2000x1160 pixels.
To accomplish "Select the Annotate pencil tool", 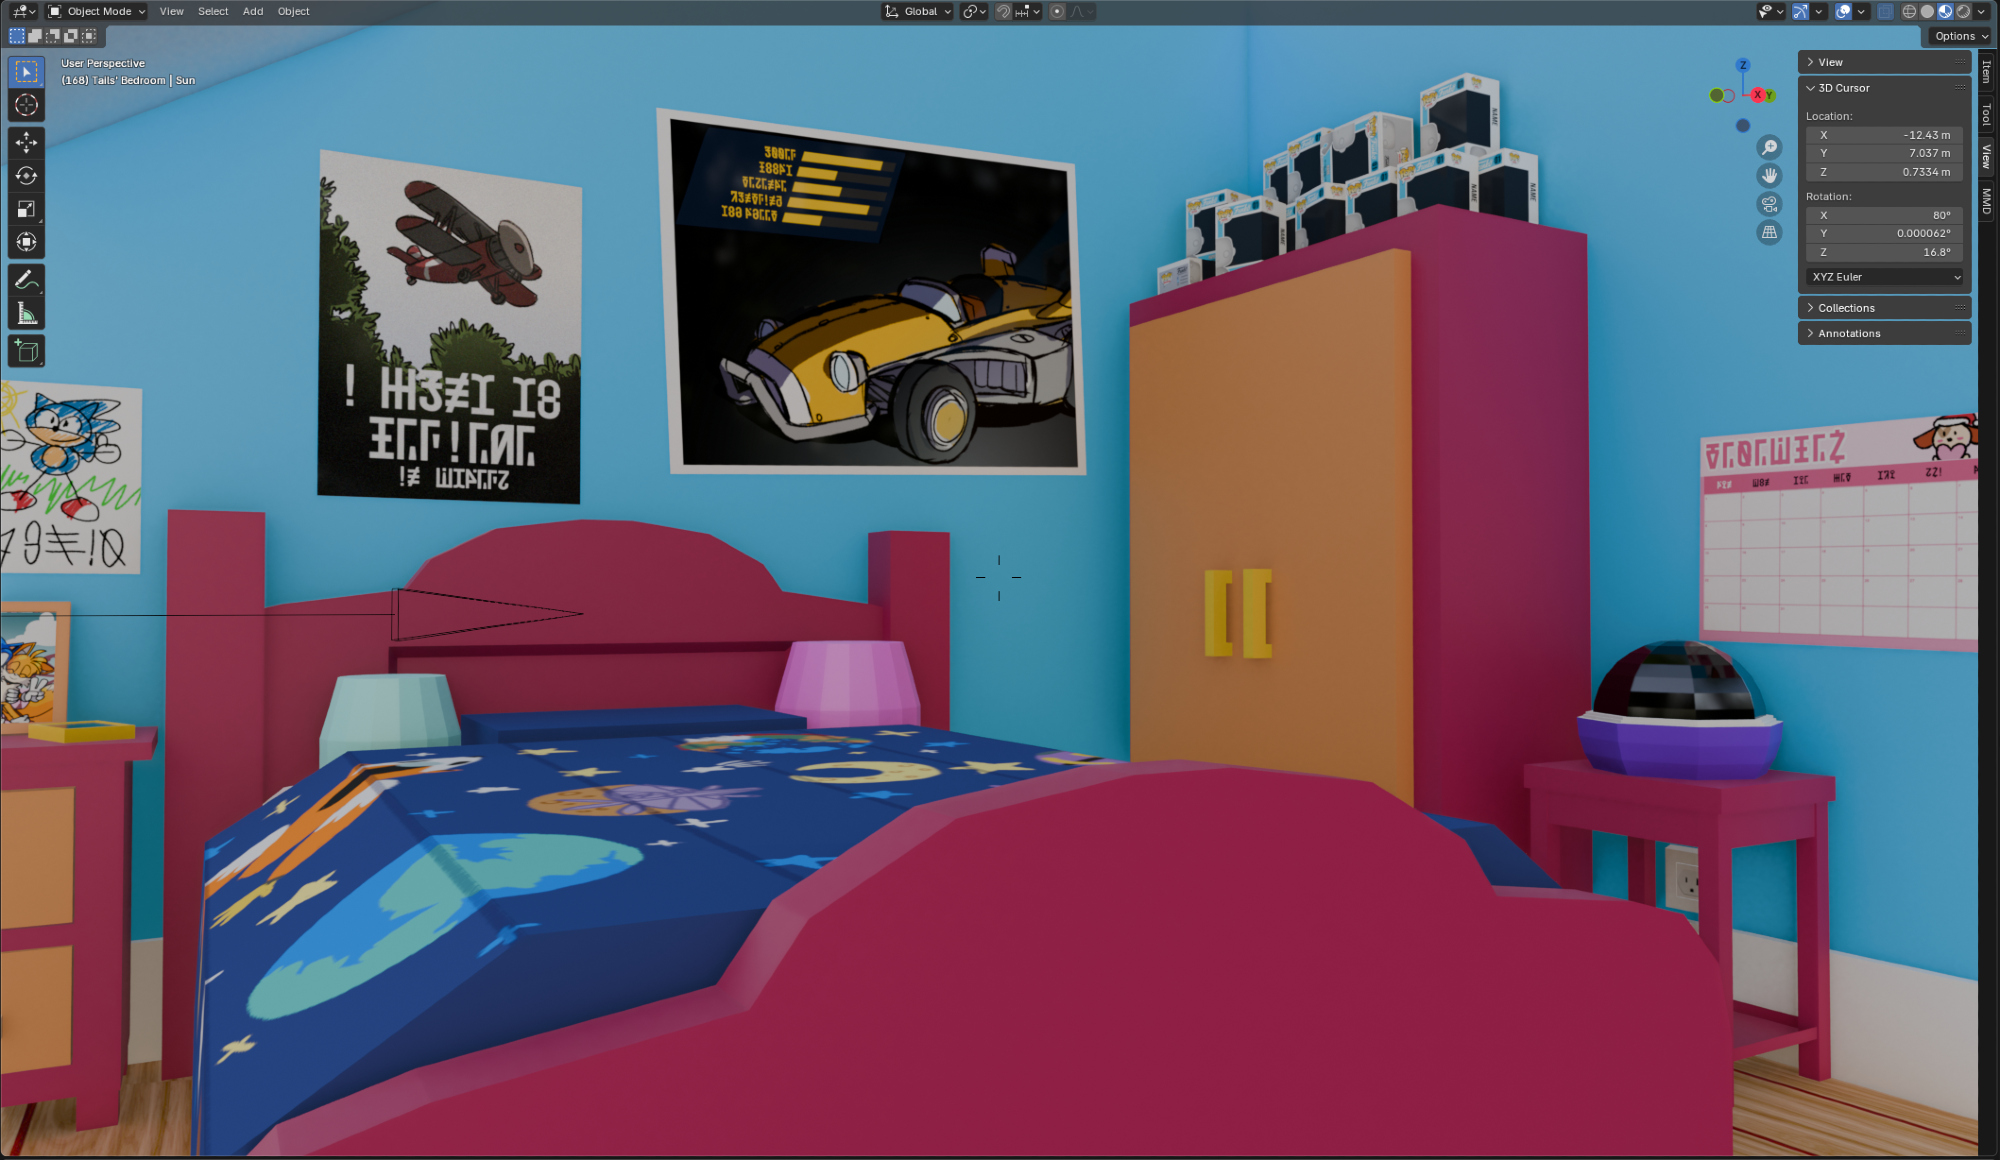I will point(27,280).
